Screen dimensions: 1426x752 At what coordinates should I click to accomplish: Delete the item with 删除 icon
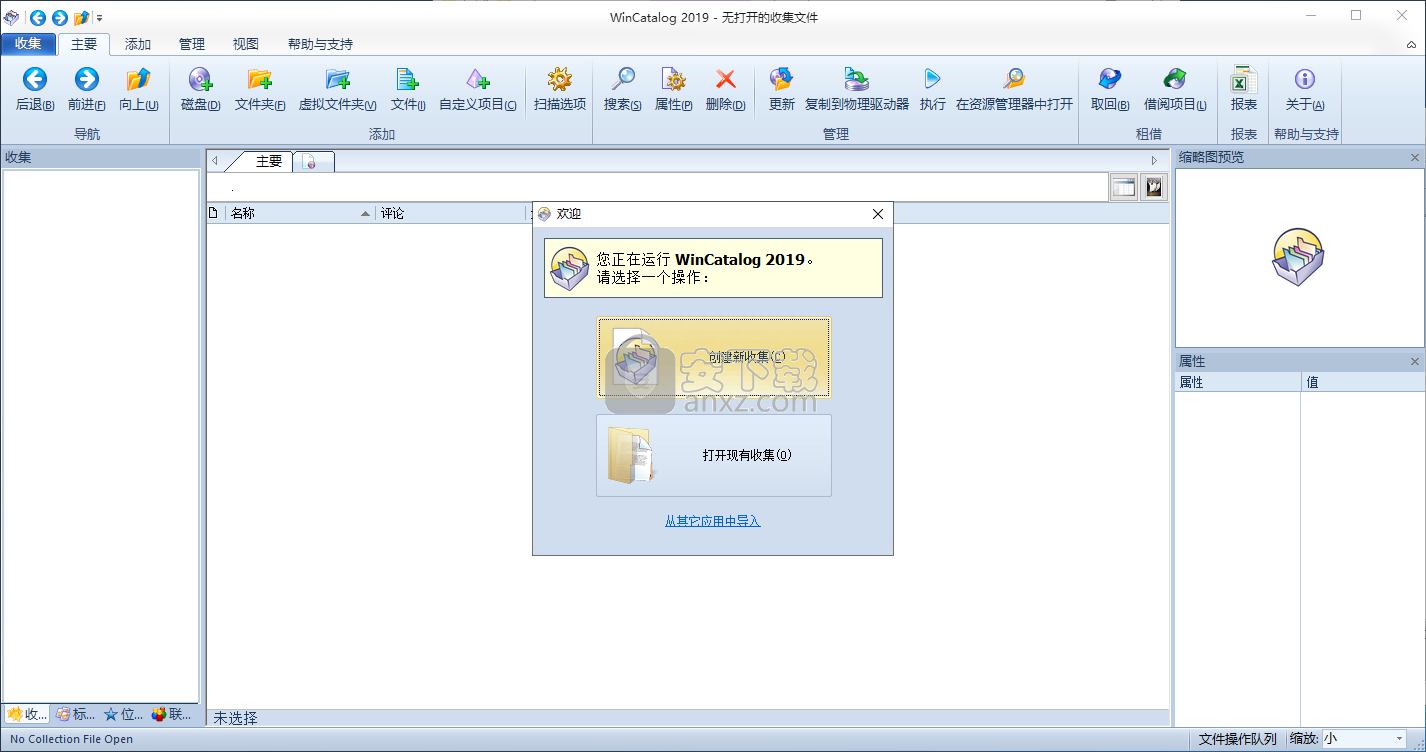[x=726, y=90]
